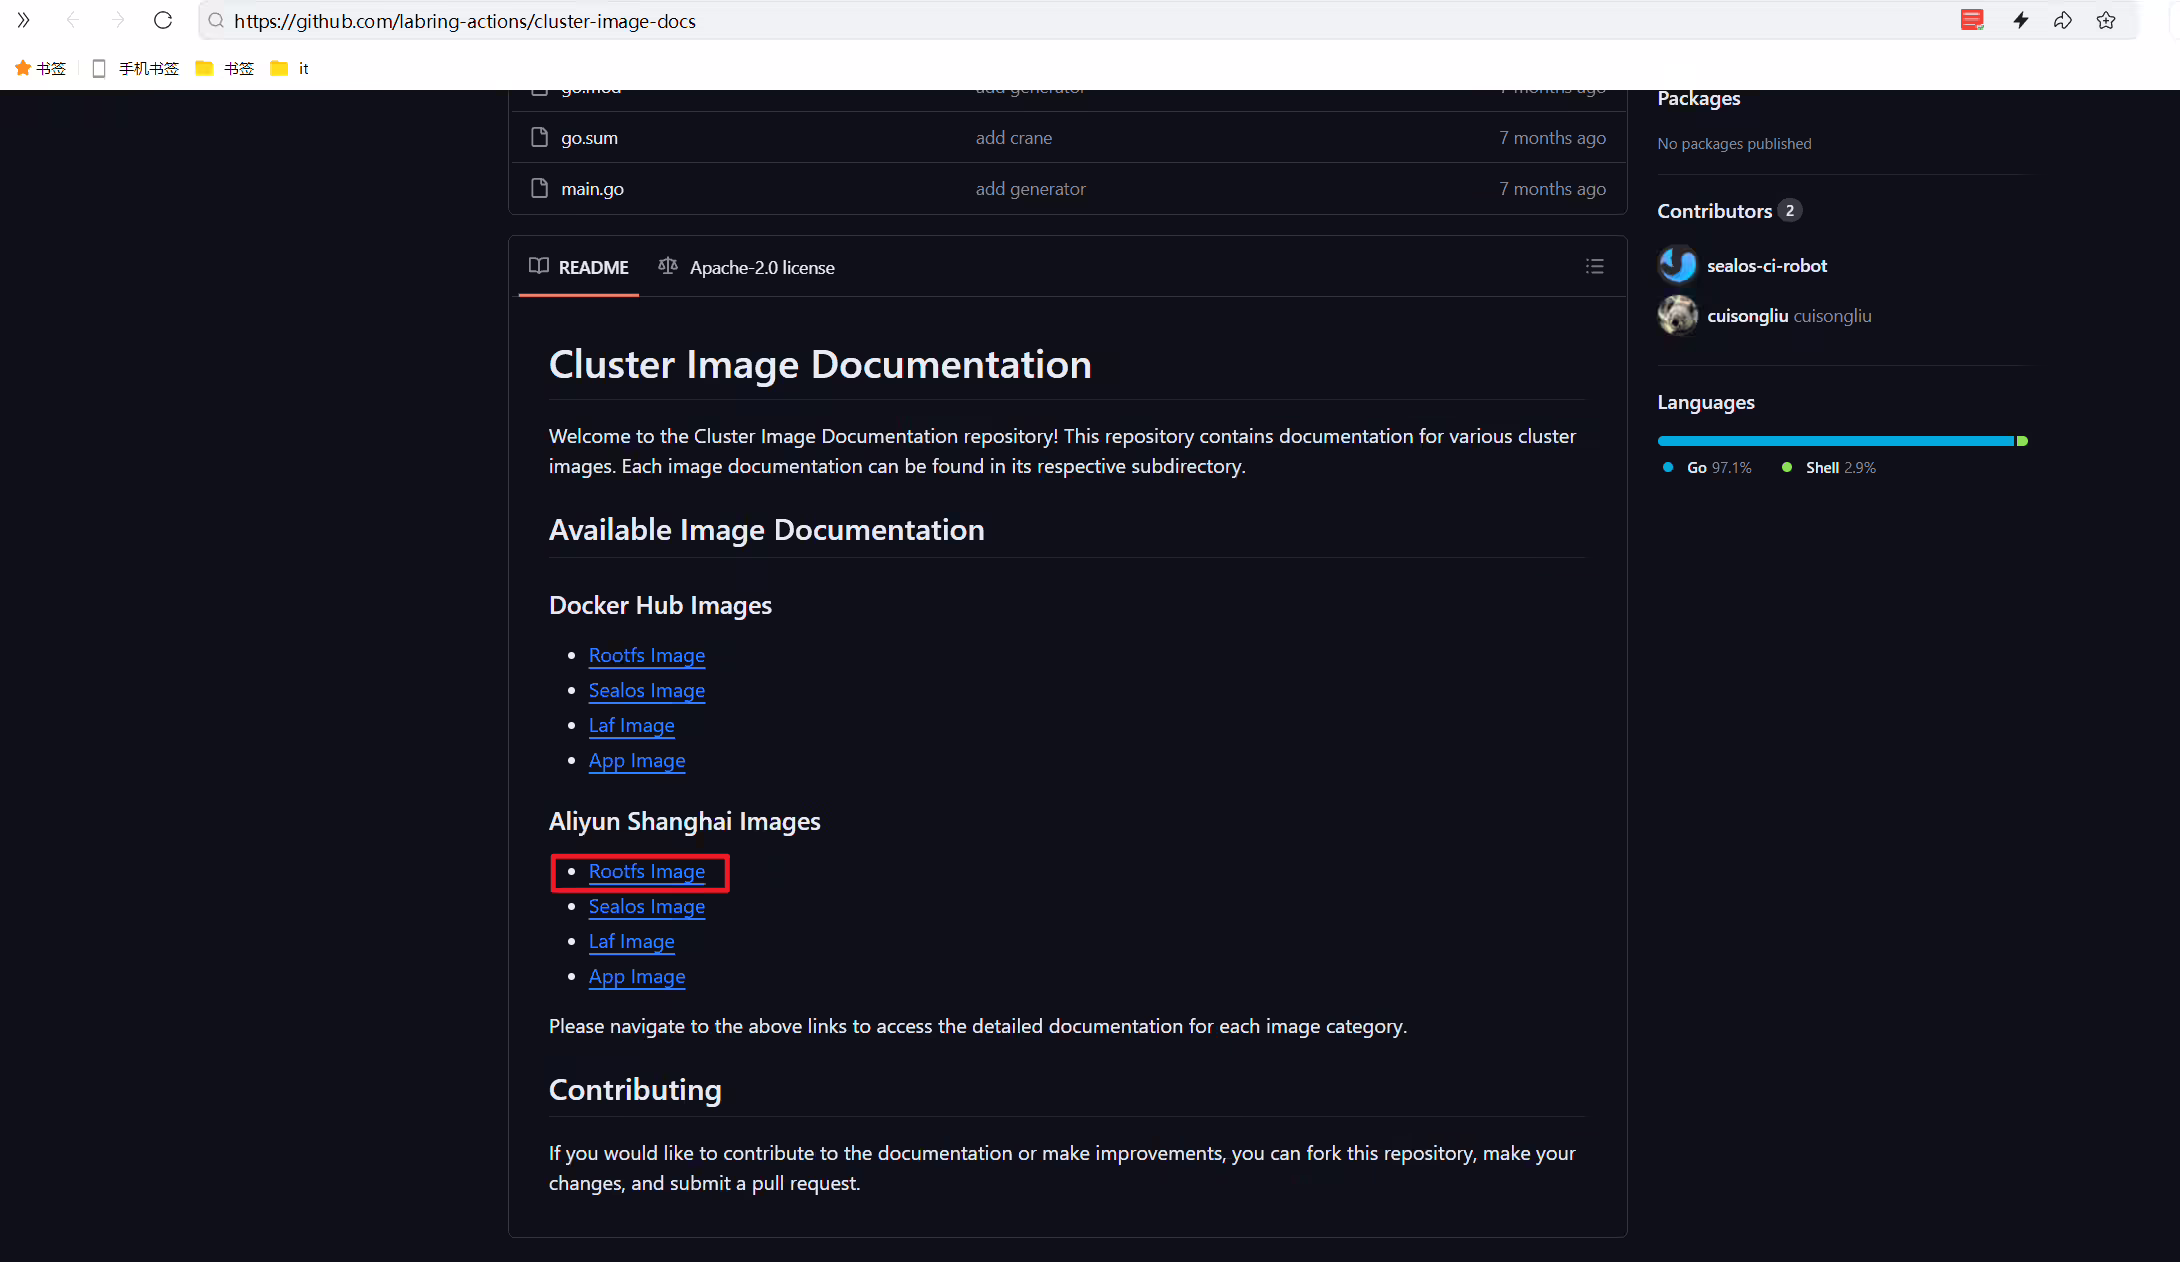Click the search icon in address bar
The height and width of the screenshot is (1262, 2180).
tap(216, 20)
